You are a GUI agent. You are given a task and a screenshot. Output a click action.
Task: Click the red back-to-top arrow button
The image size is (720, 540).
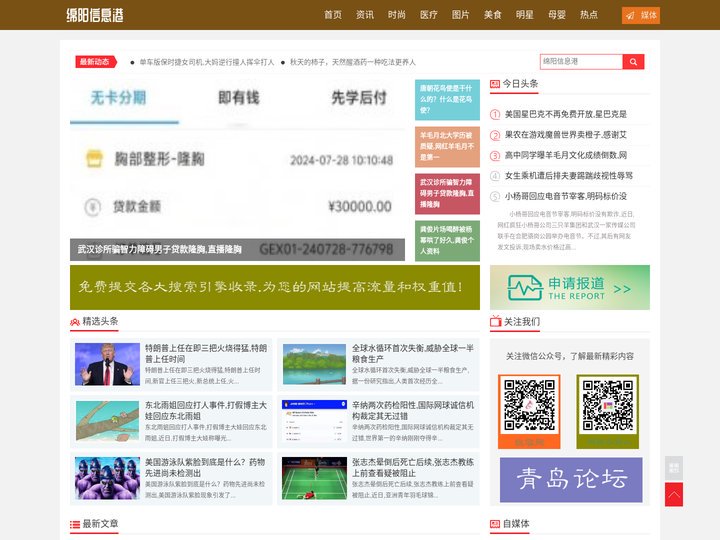674,495
